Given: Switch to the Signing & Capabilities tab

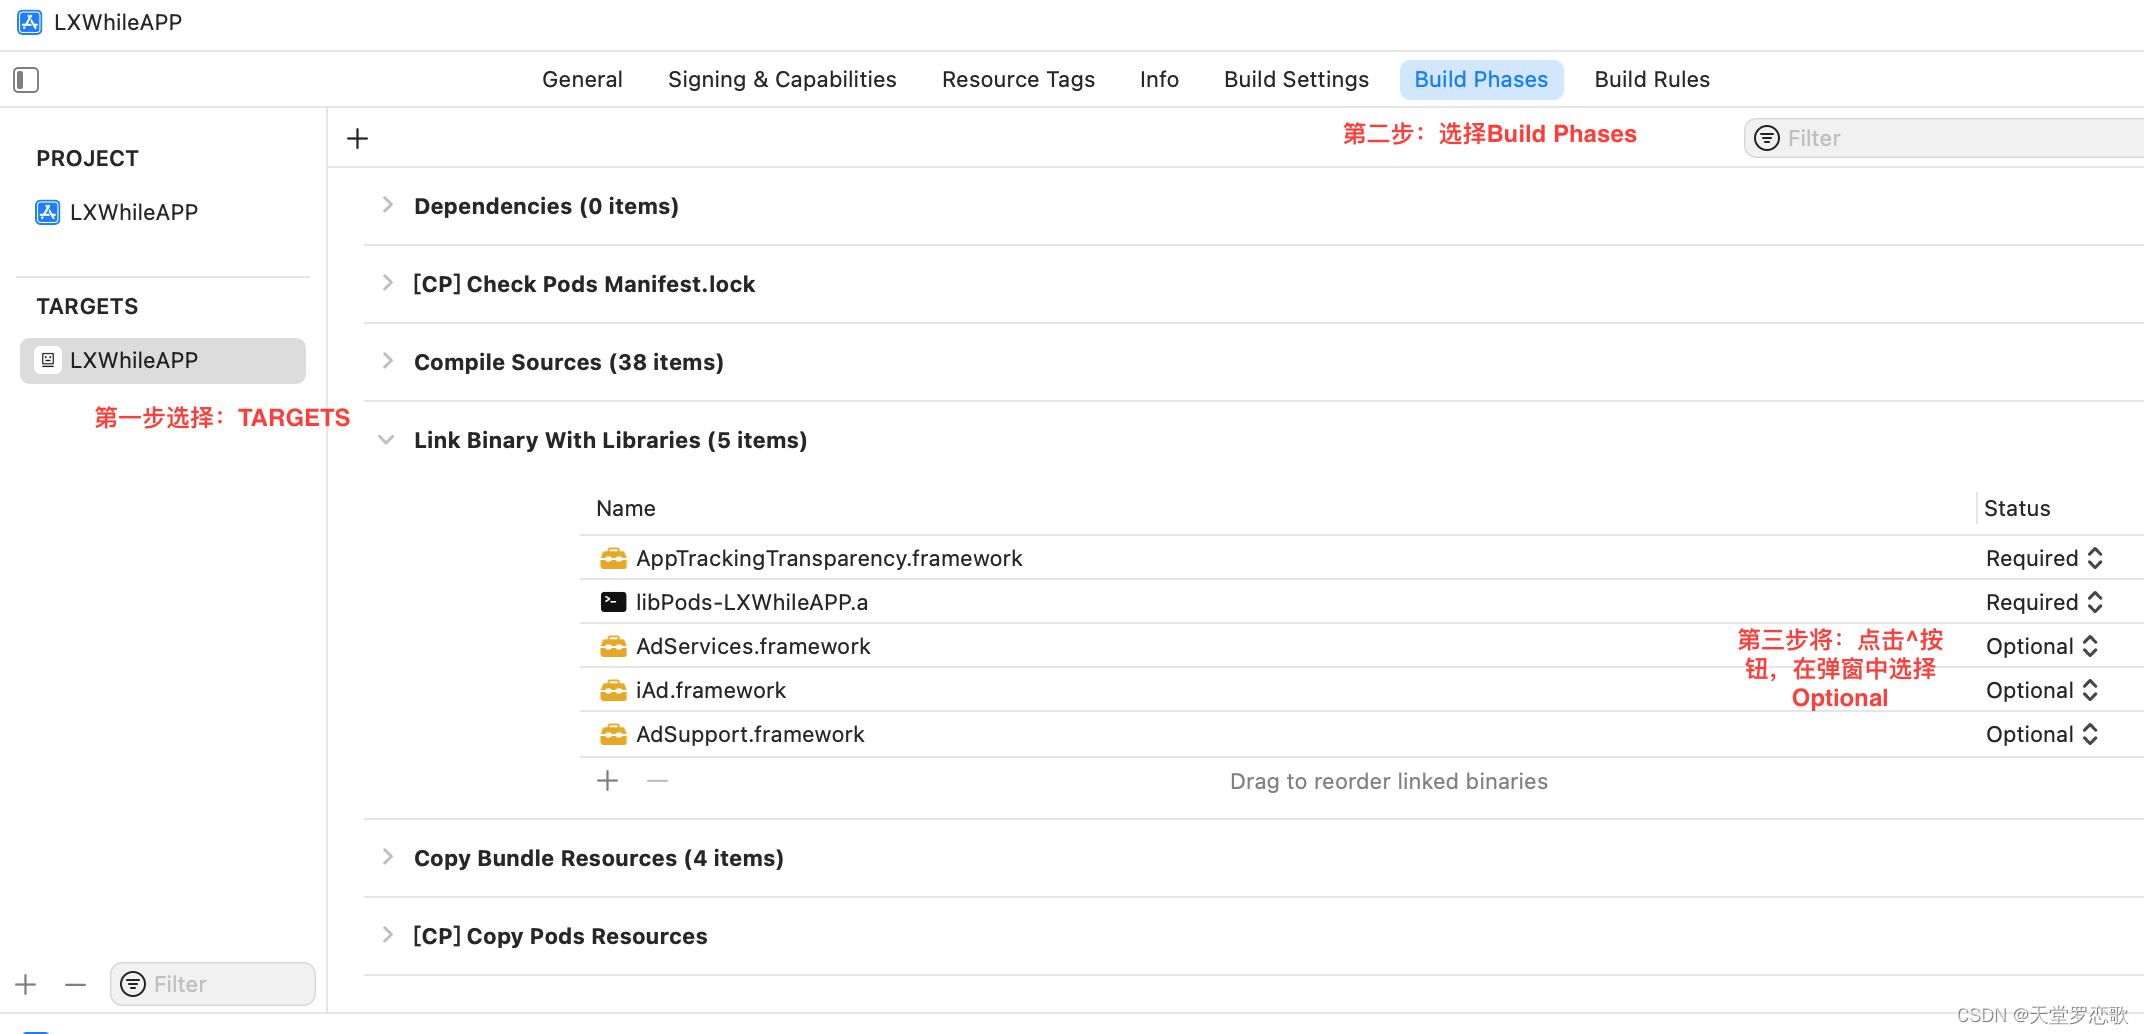Looking at the screenshot, I should (782, 79).
